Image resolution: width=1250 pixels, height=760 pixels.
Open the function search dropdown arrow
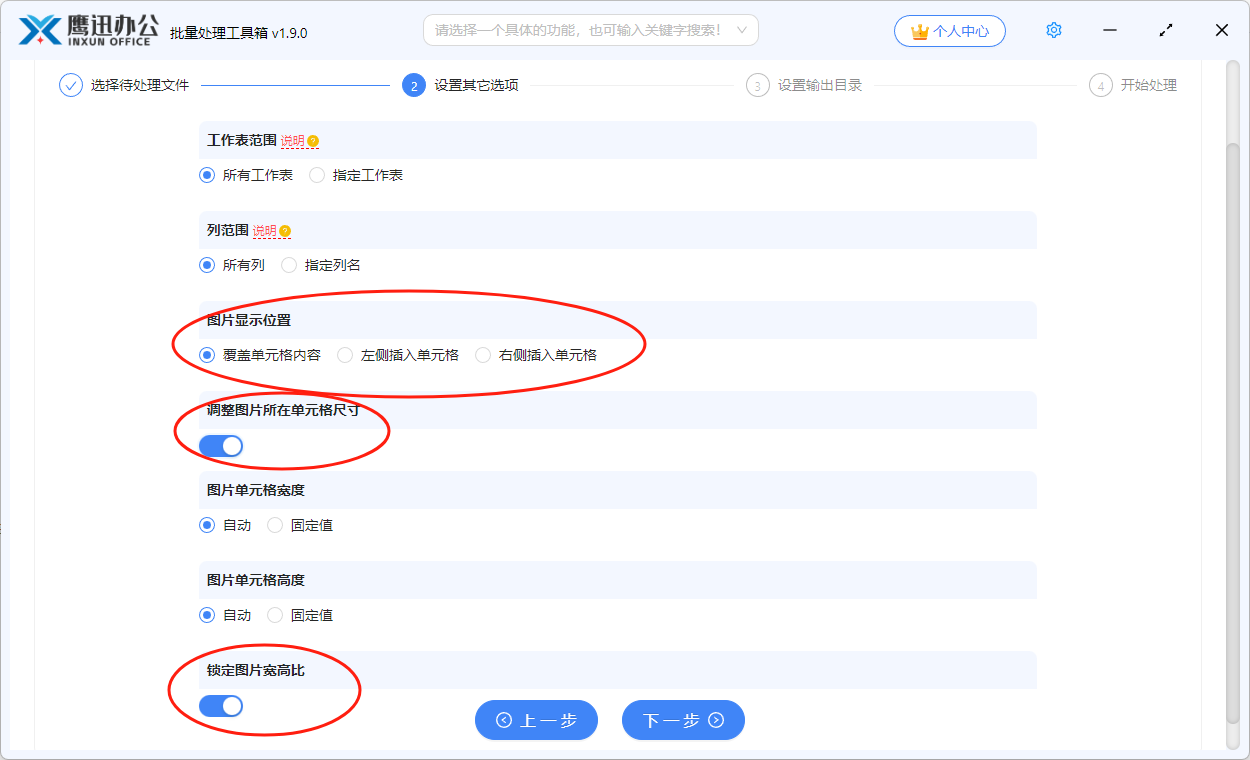[742, 30]
